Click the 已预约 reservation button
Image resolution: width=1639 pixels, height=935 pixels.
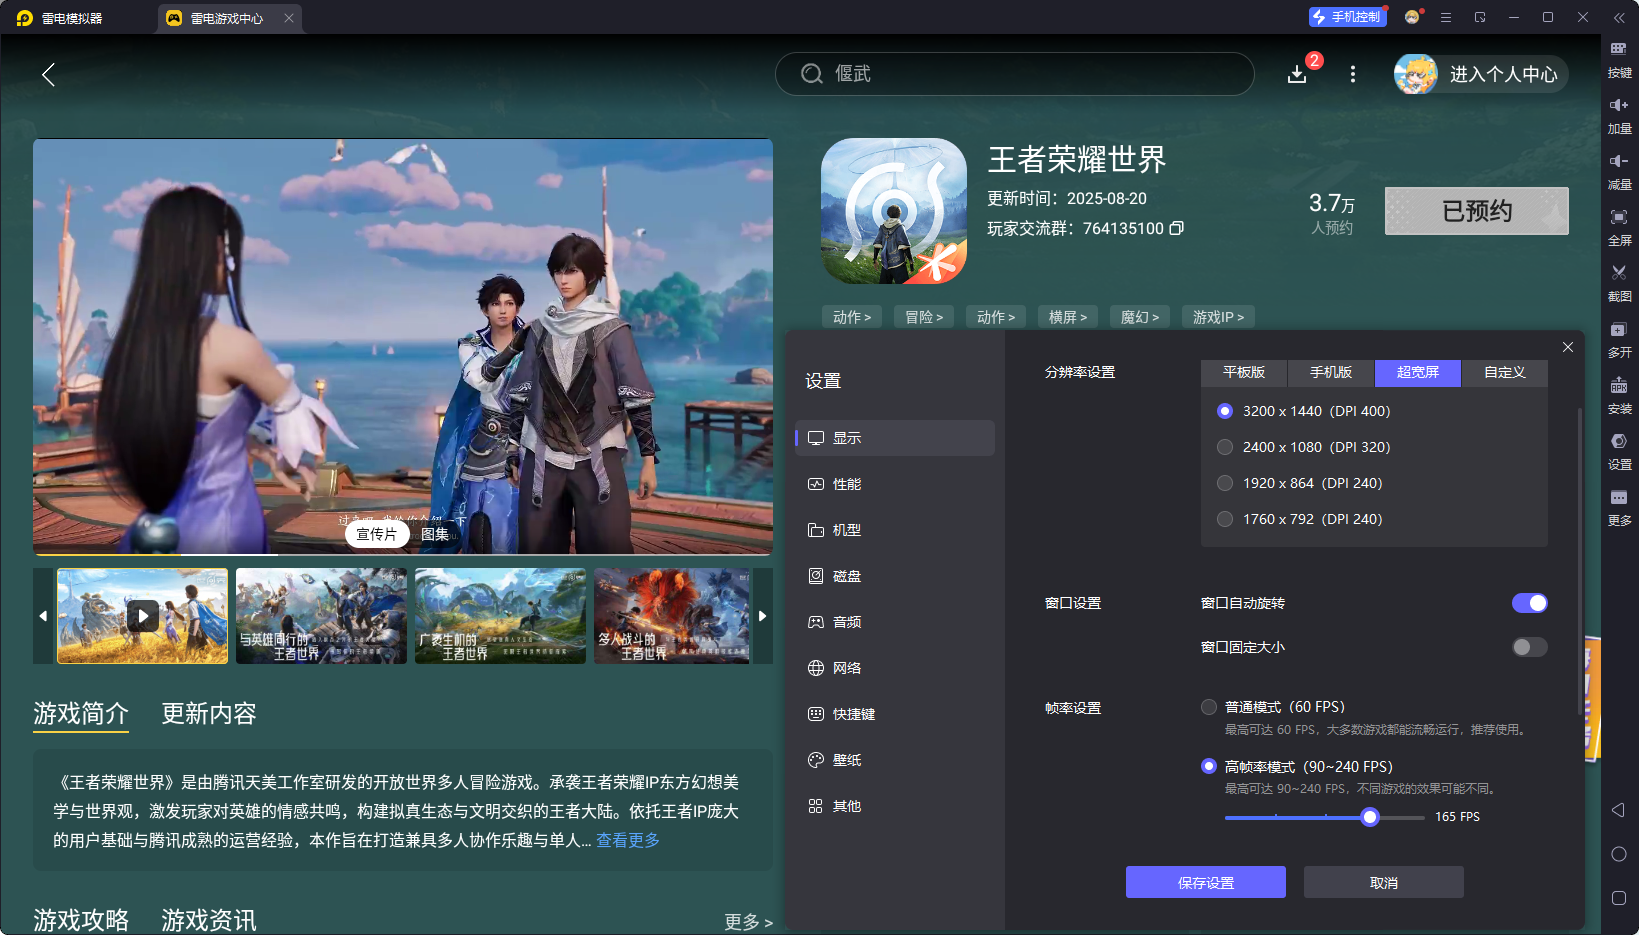coord(1477,211)
